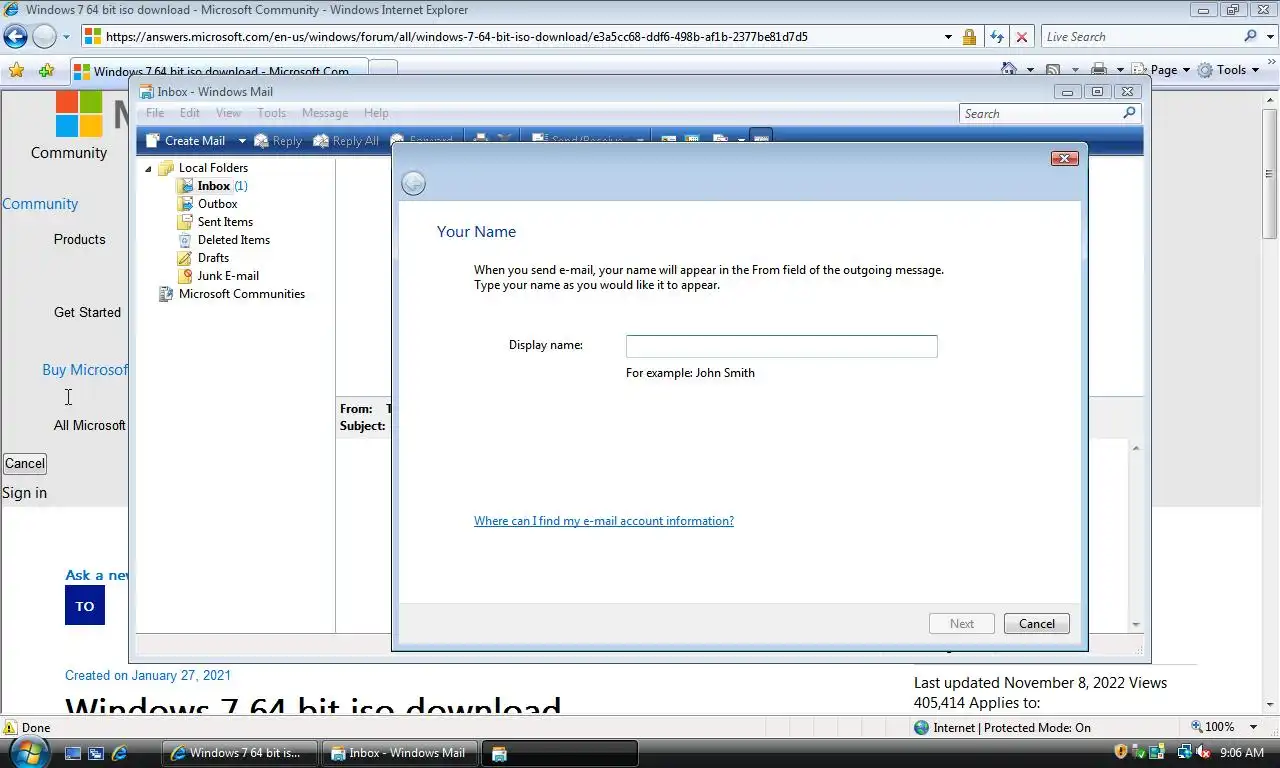1280x768 pixels.
Task: Click the Stop loading red X button
Action: click(1021, 37)
